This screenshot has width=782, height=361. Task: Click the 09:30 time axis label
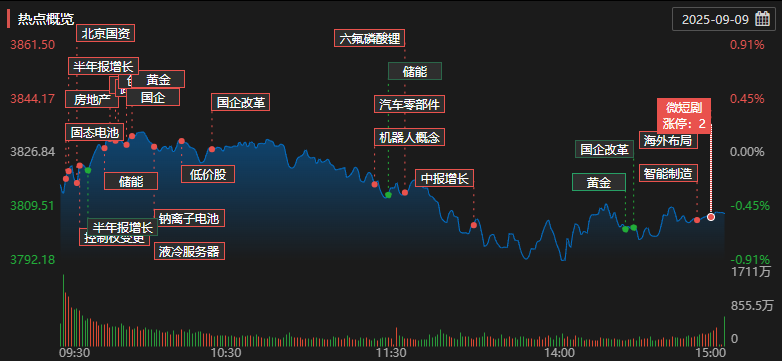click(x=74, y=353)
